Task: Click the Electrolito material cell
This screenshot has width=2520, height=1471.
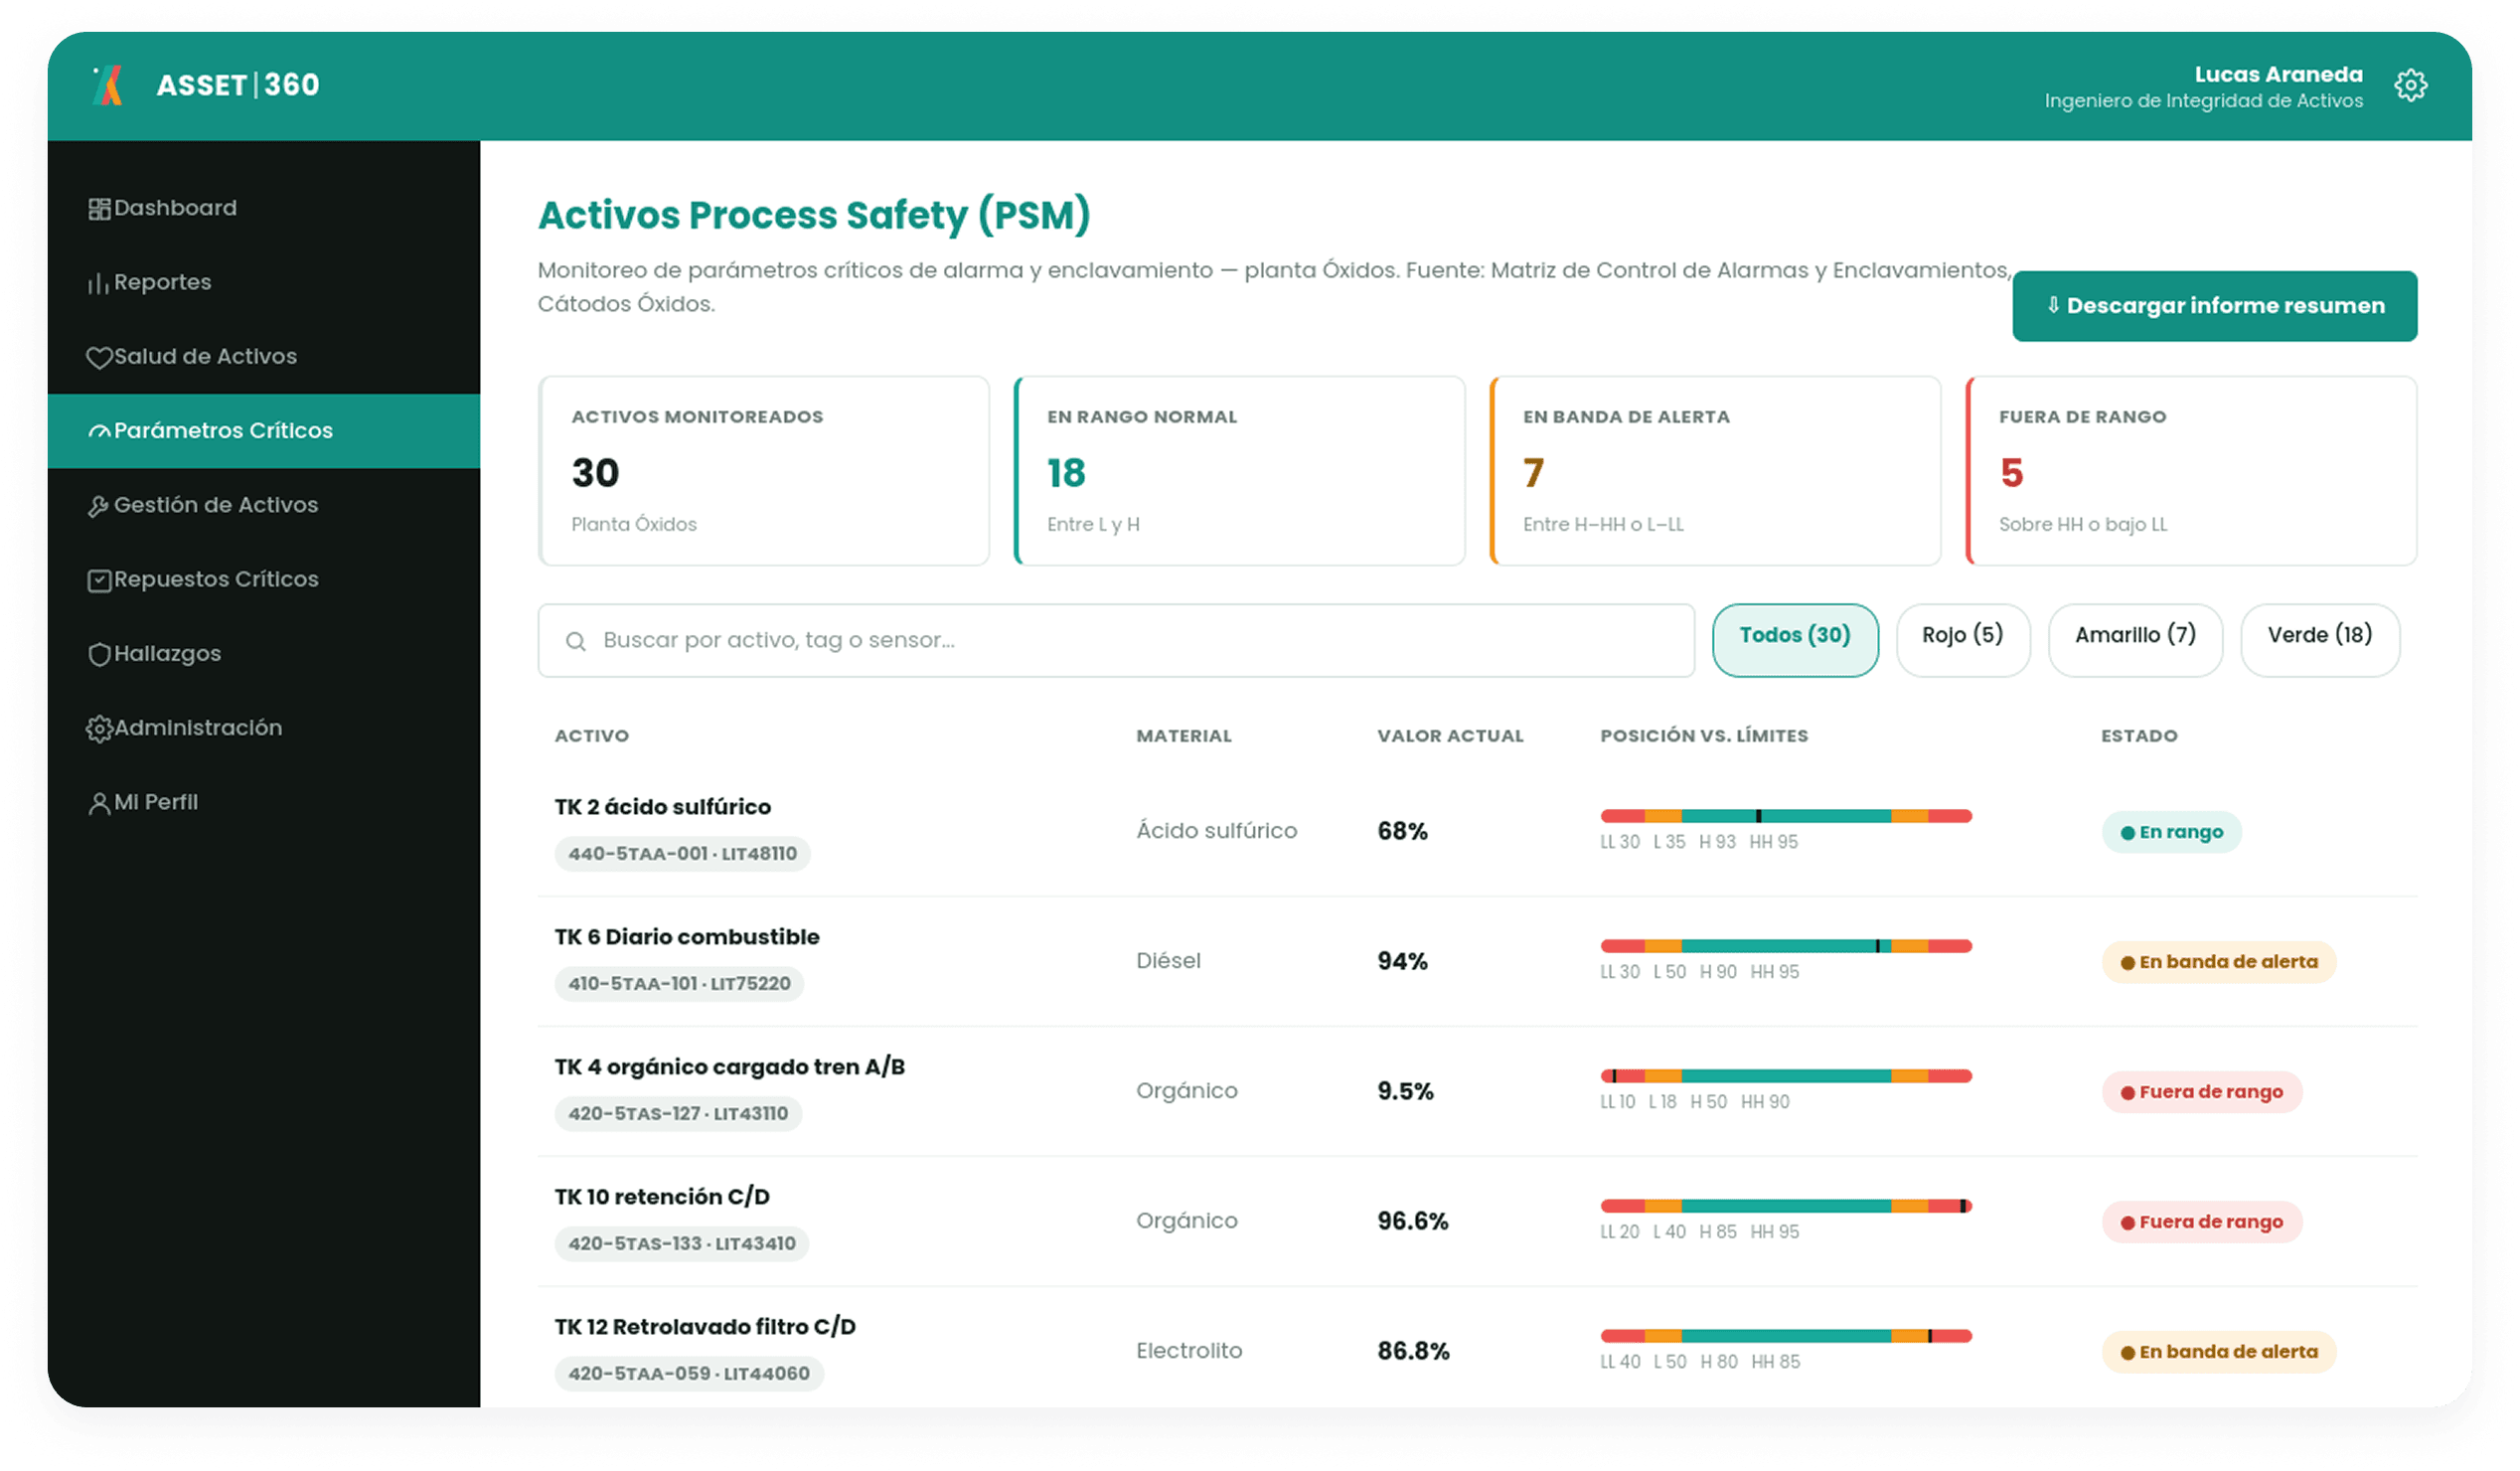Action: 1189,1351
